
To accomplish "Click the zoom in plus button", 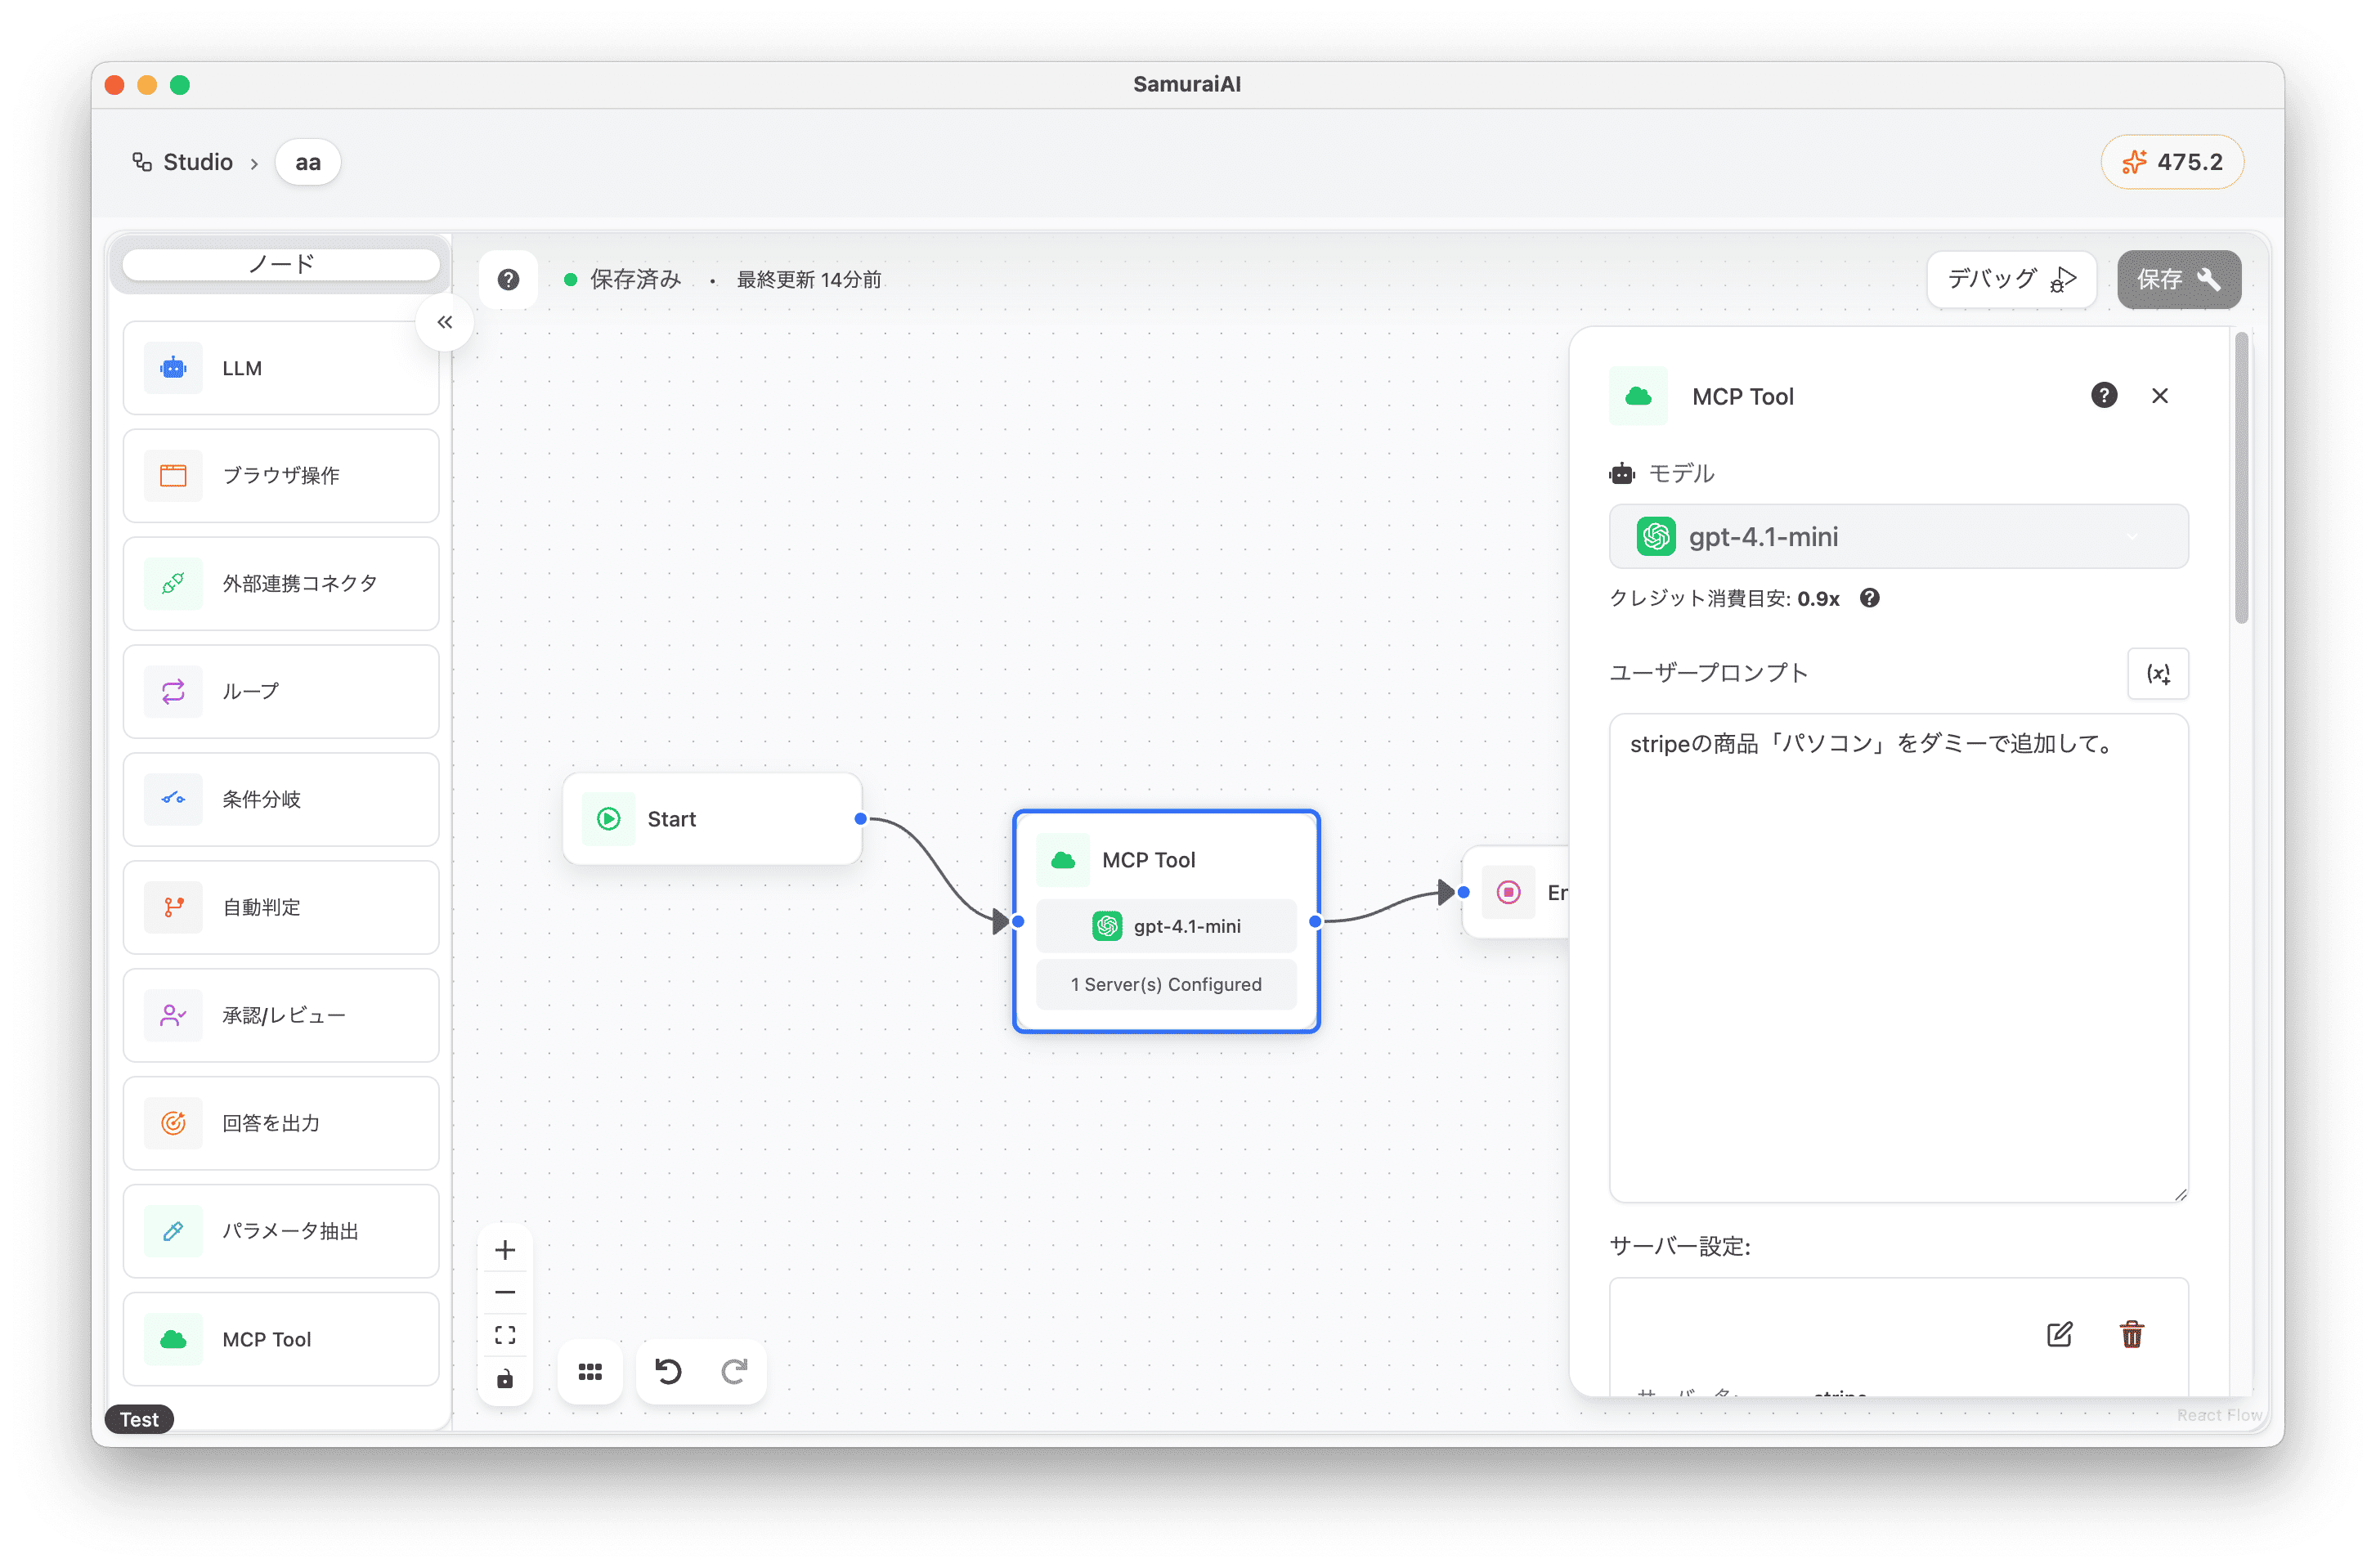I will pos(505,1250).
